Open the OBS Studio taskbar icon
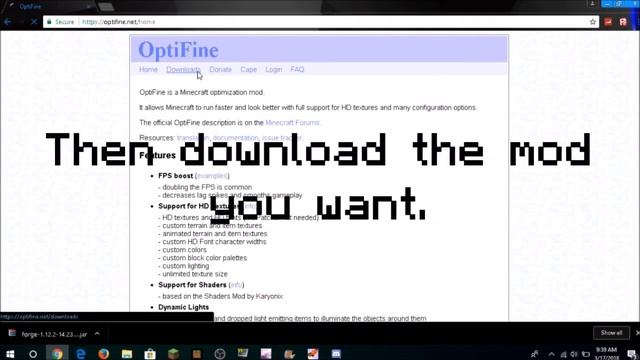Screen dimensions: 640x360 [x=220, y=354]
